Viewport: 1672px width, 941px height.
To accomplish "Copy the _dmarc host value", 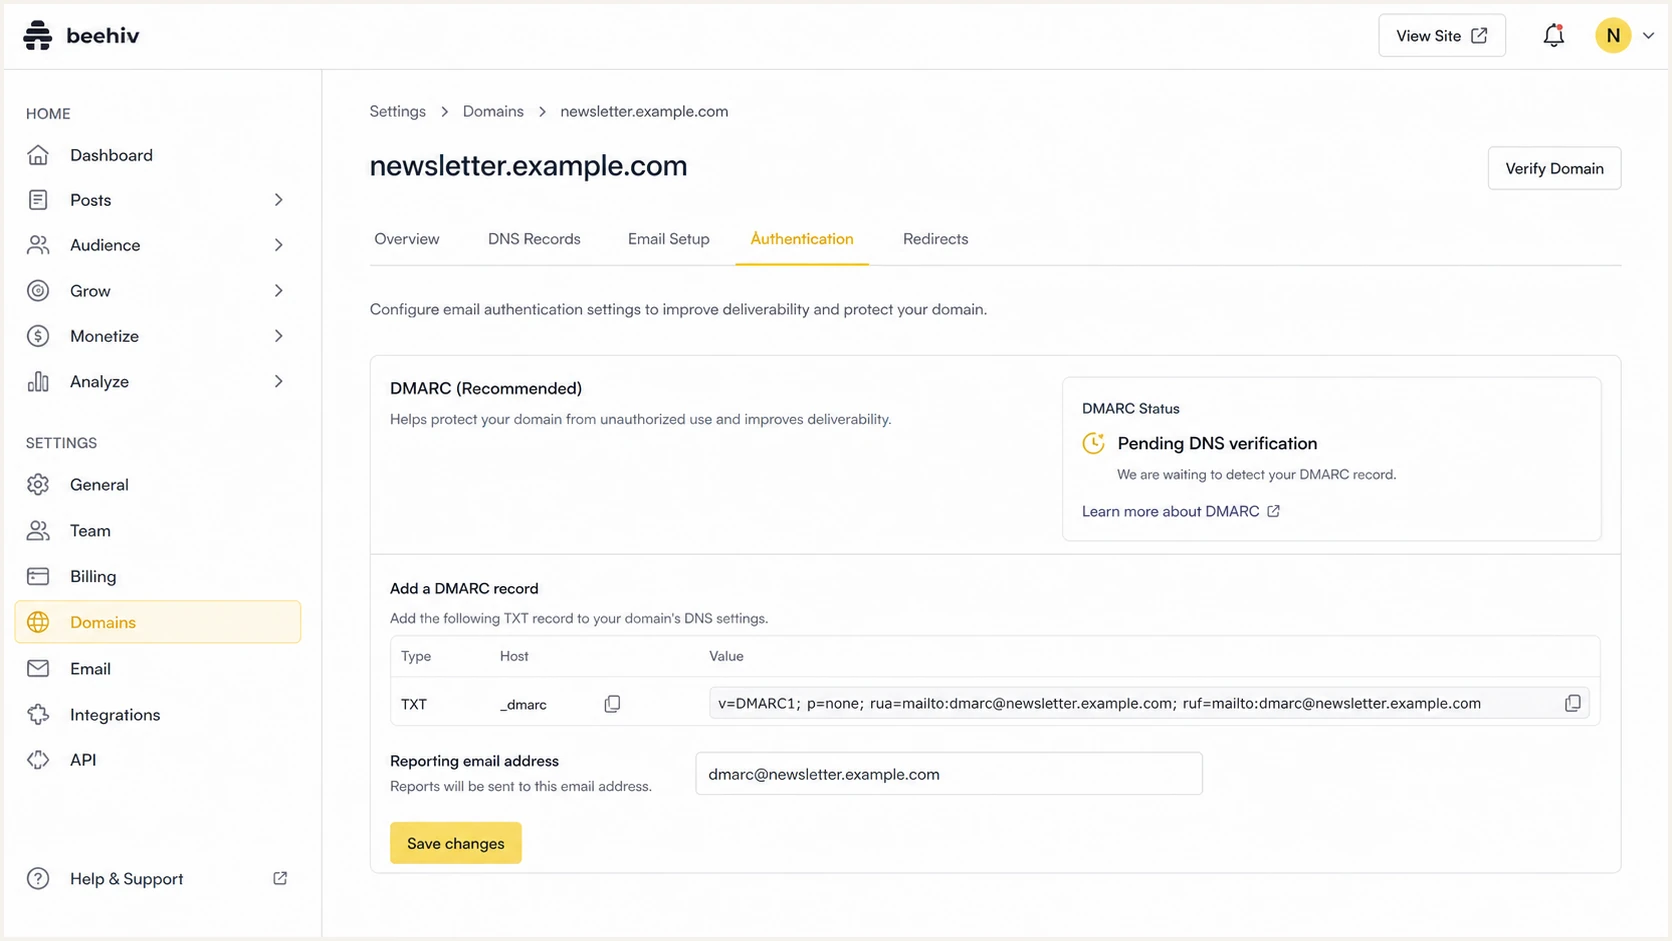I will pos(612,704).
